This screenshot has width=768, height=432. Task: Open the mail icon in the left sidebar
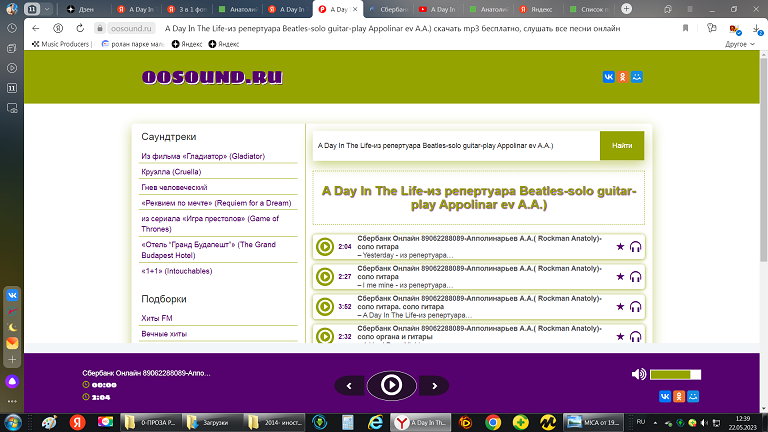12,343
